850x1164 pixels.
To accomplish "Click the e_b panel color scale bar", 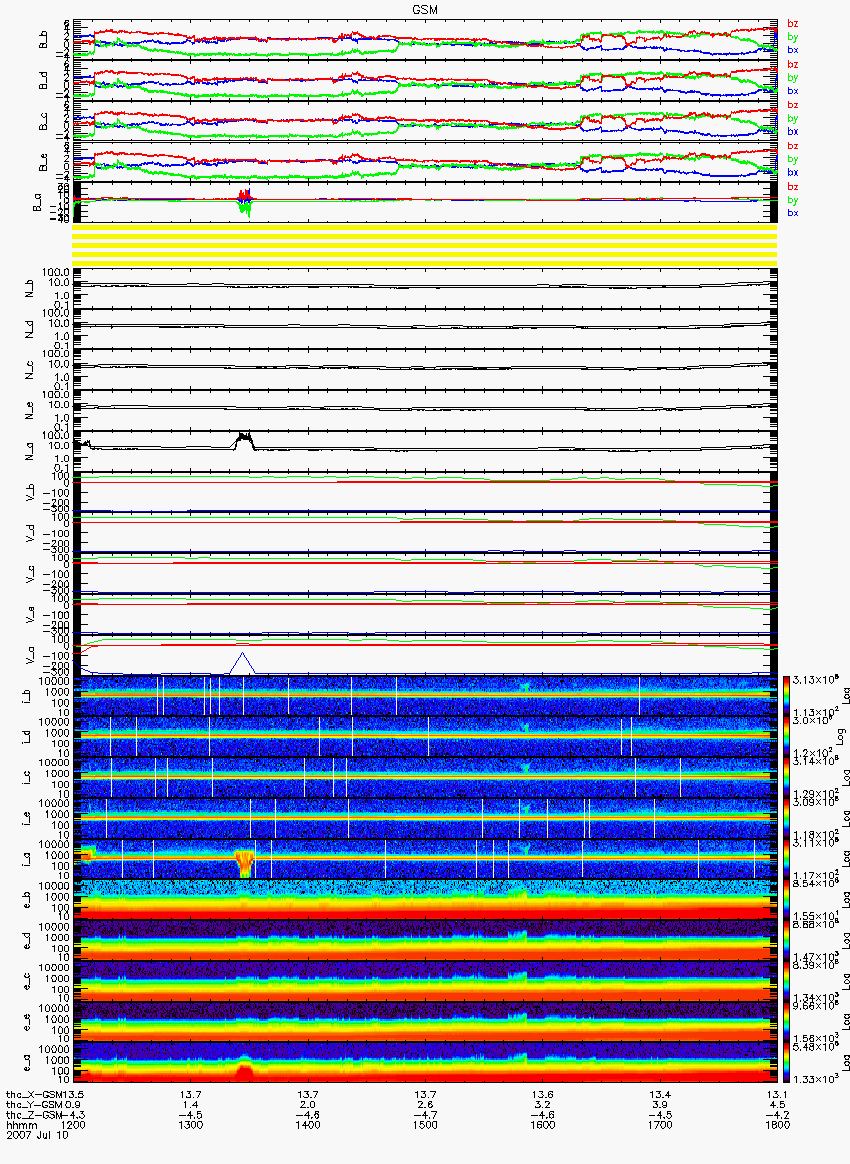I will pyautogui.click(x=785, y=900).
